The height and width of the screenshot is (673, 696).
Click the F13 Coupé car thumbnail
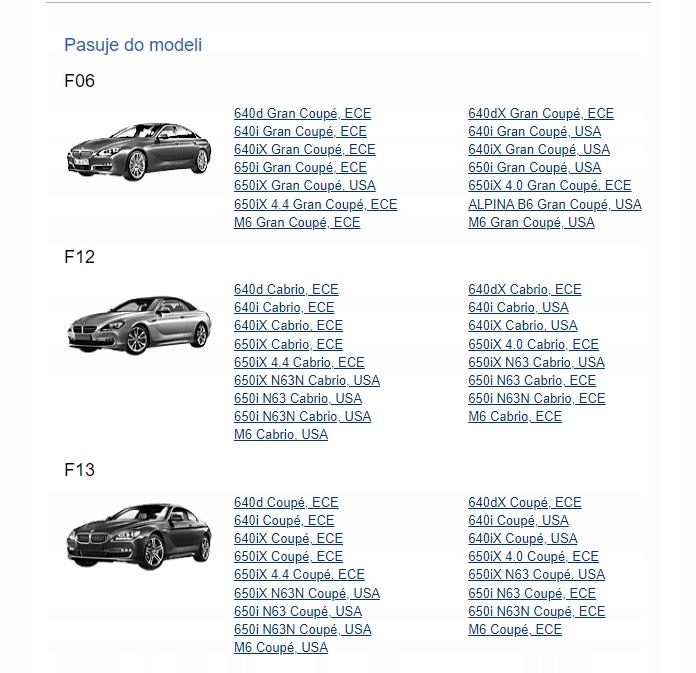point(139,536)
